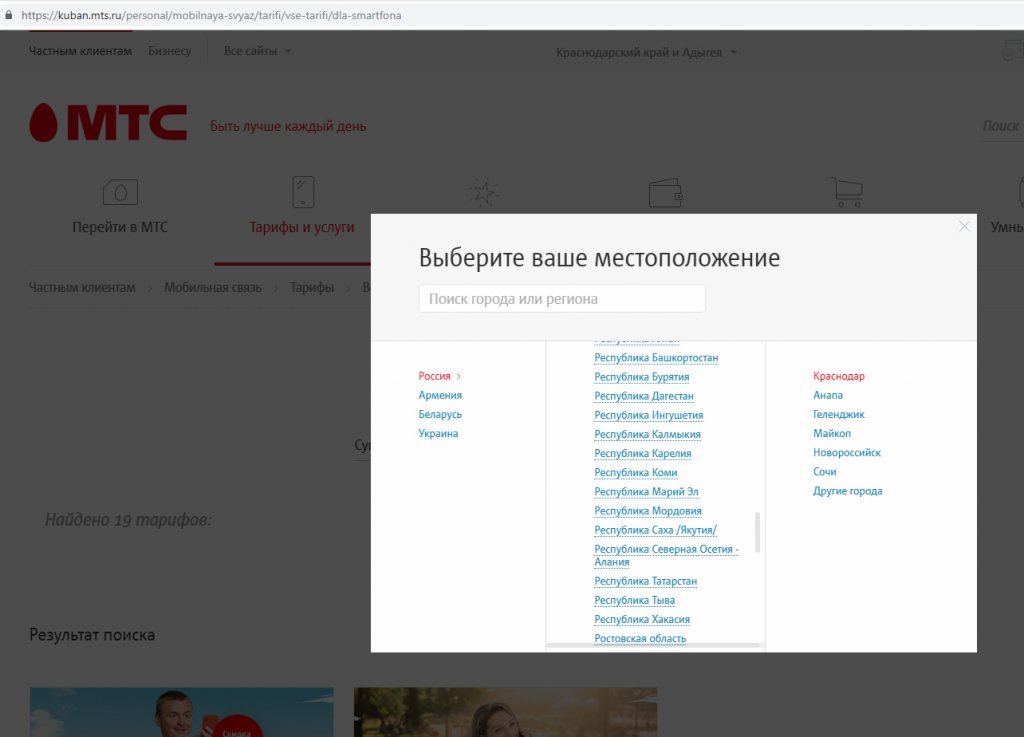Image resolution: width=1024 pixels, height=737 pixels.
Task: Click the wallet icon in navigation
Action: click(665, 191)
